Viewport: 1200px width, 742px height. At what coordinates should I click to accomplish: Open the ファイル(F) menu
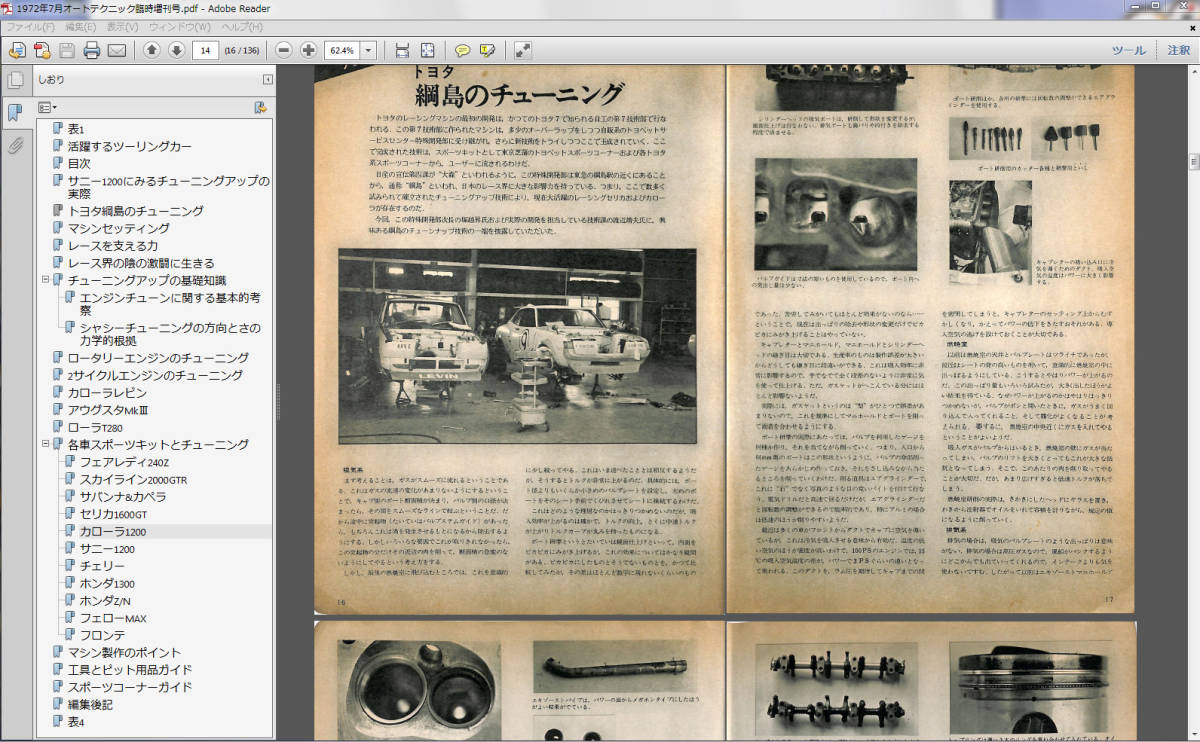pyautogui.click(x=30, y=26)
